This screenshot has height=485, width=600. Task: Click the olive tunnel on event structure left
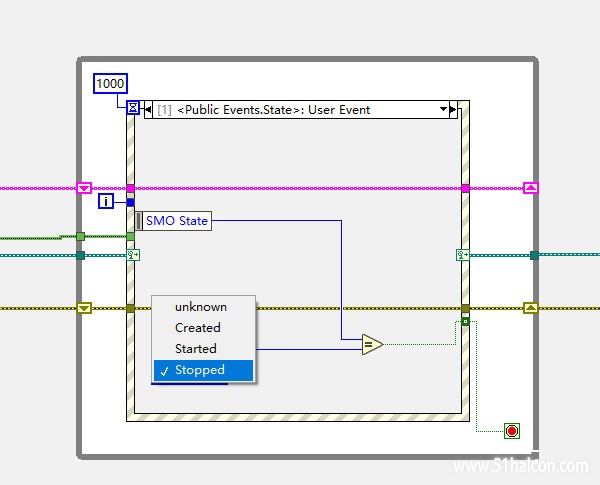click(130, 308)
